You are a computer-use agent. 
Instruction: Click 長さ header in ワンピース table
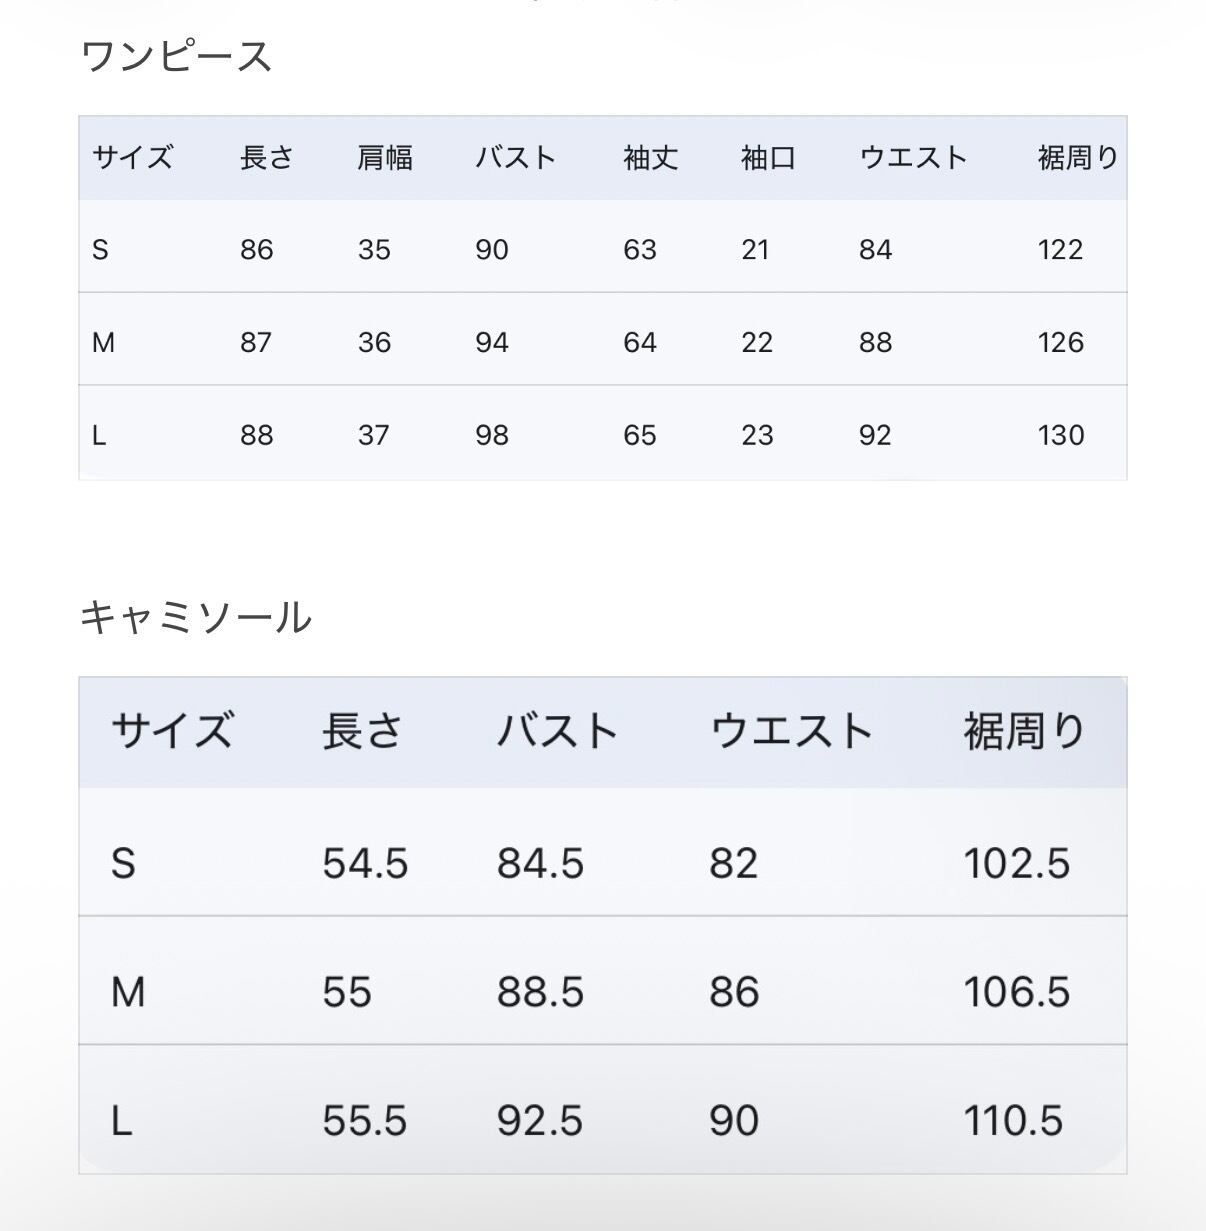pos(267,158)
